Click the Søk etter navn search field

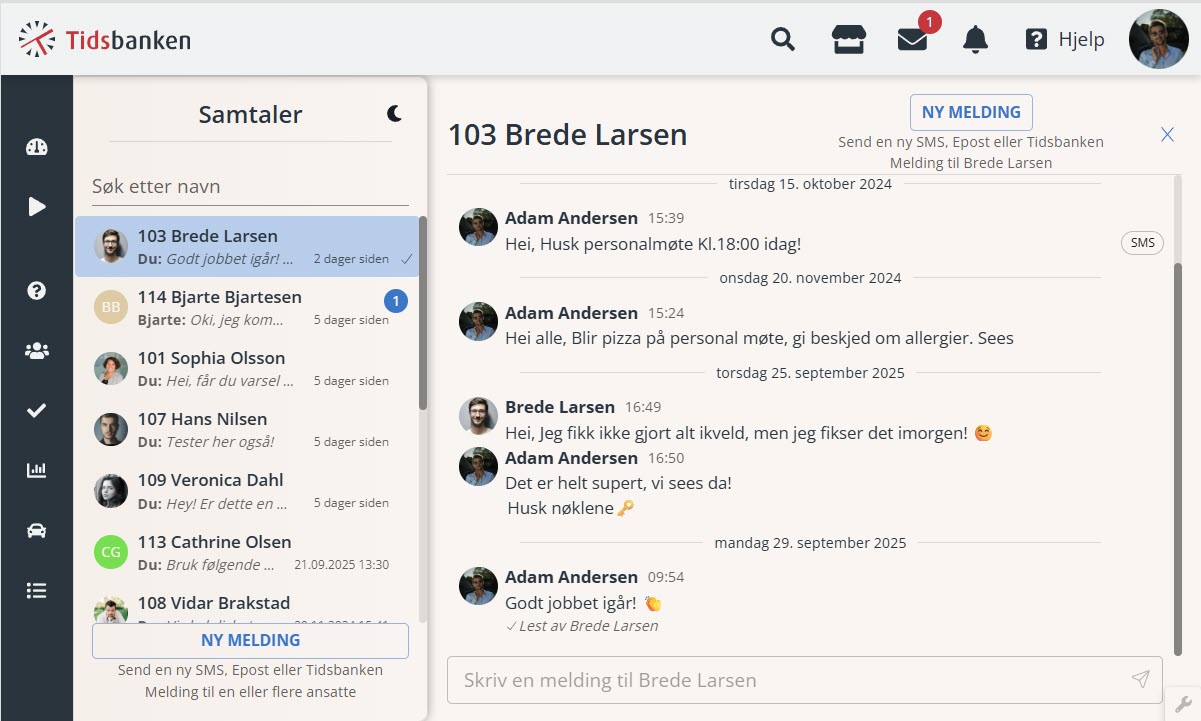pos(250,187)
